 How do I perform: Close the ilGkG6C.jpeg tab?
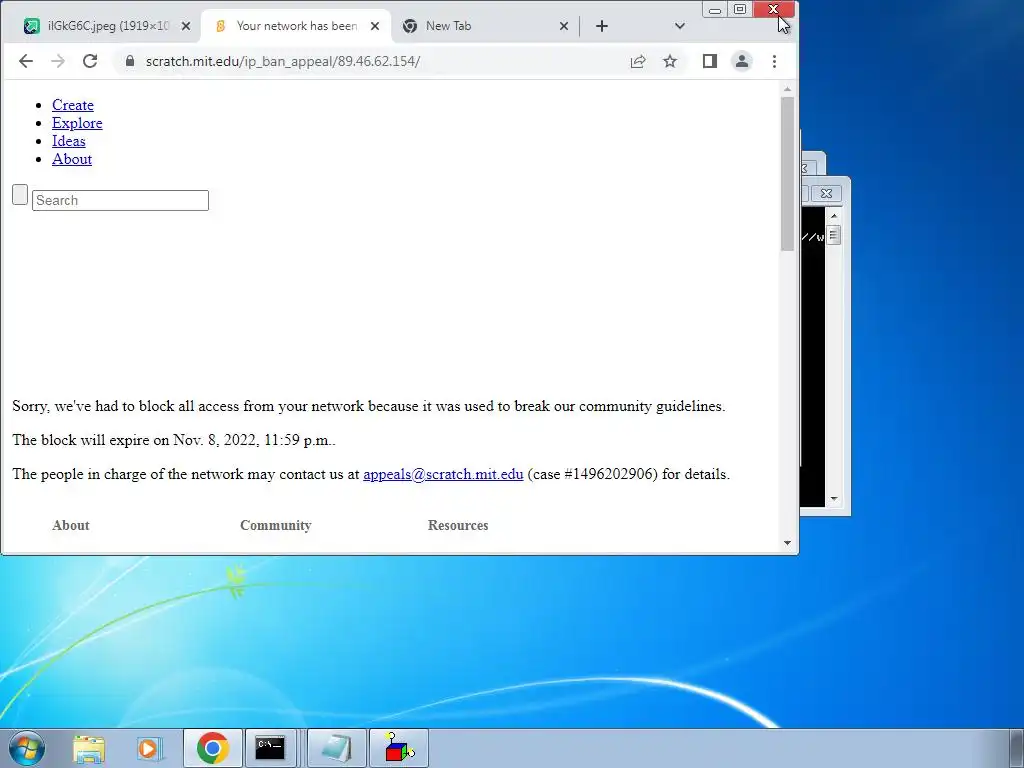click(186, 26)
